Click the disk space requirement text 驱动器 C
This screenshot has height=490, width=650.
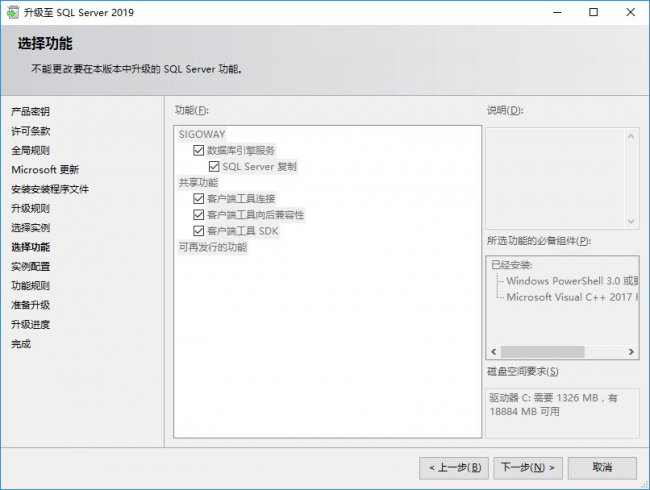[x=553, y=405]
